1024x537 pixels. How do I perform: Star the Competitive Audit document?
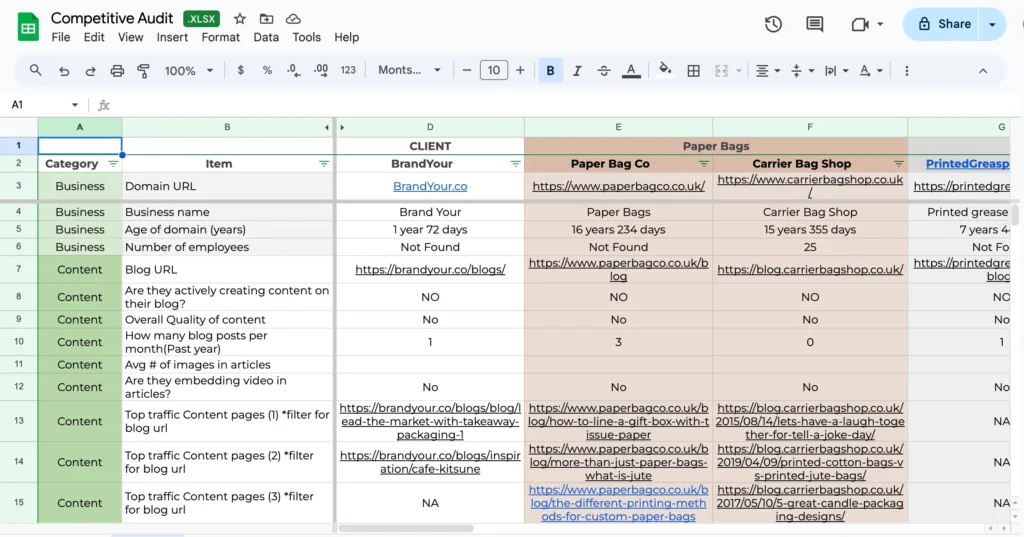point(240,19)
